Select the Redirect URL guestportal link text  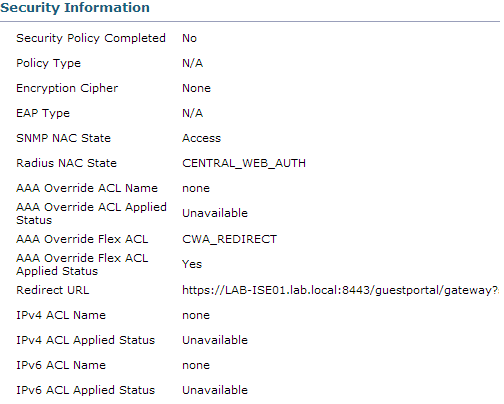click(340, 290)
